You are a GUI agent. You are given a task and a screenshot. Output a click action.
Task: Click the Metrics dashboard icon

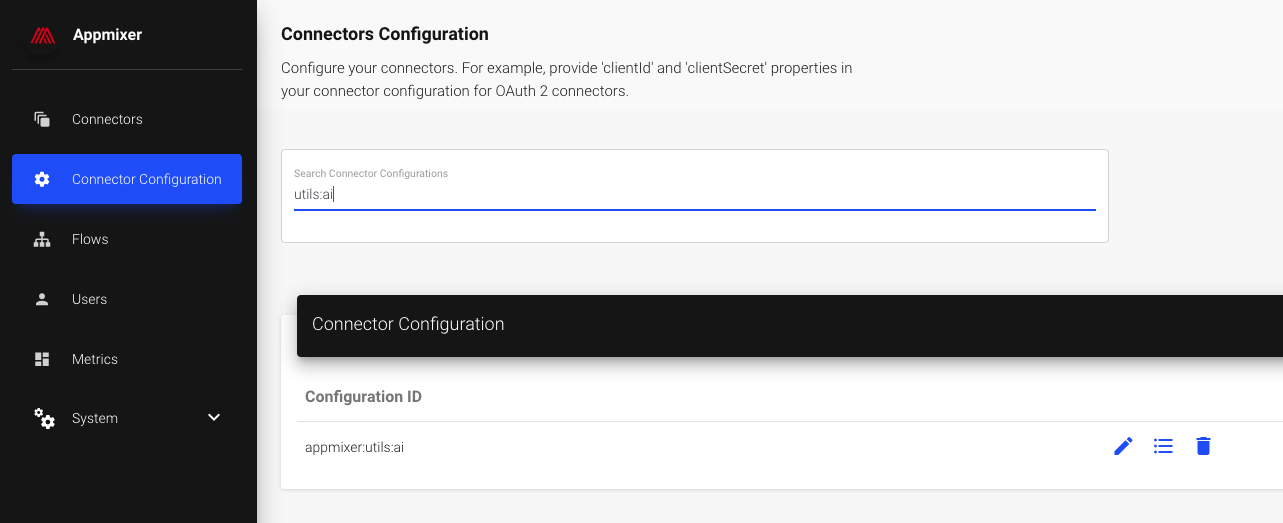pyautogui.click(x=42, y=359)
